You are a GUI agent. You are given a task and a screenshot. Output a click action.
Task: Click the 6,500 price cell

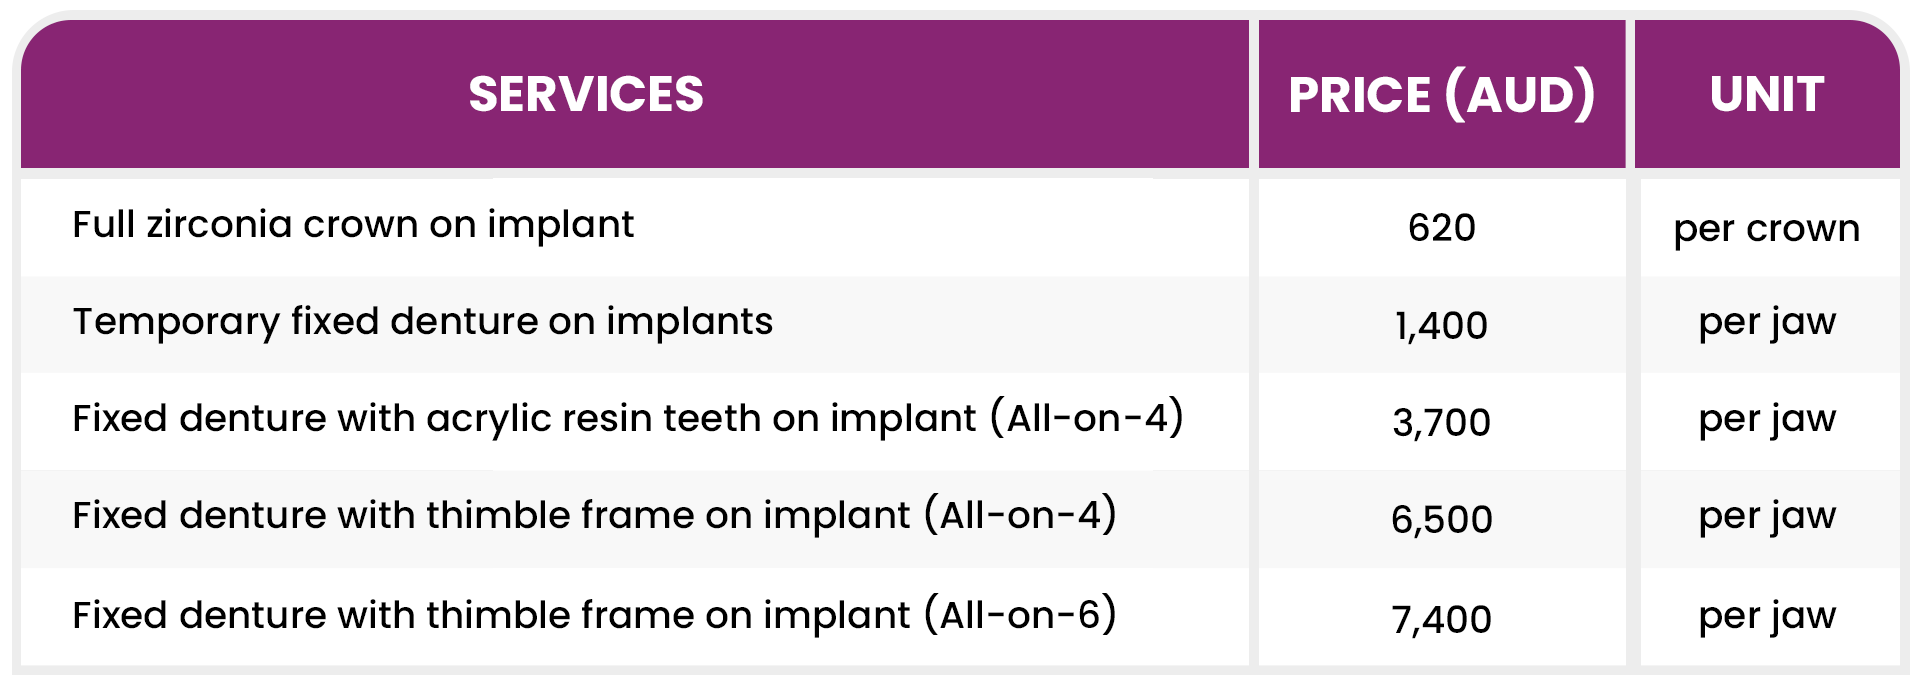1441,519
